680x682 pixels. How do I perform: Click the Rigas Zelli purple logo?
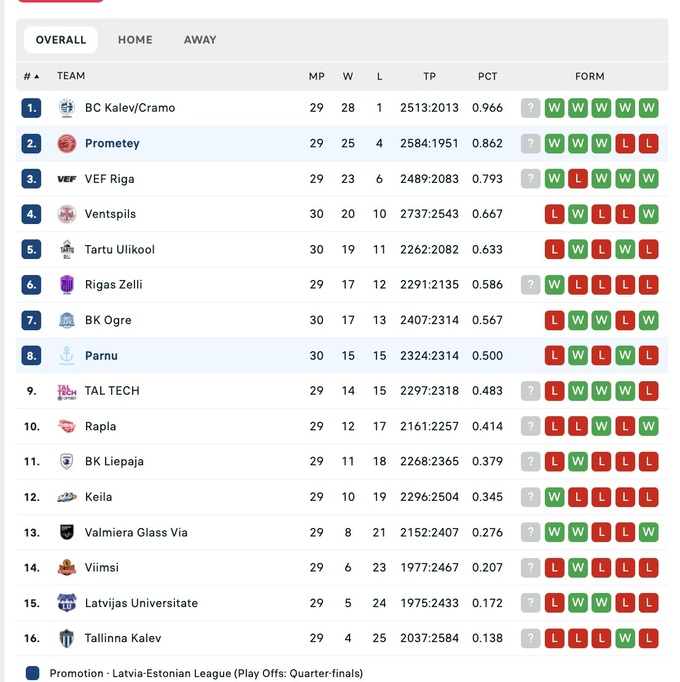click(x=67, y=285)
